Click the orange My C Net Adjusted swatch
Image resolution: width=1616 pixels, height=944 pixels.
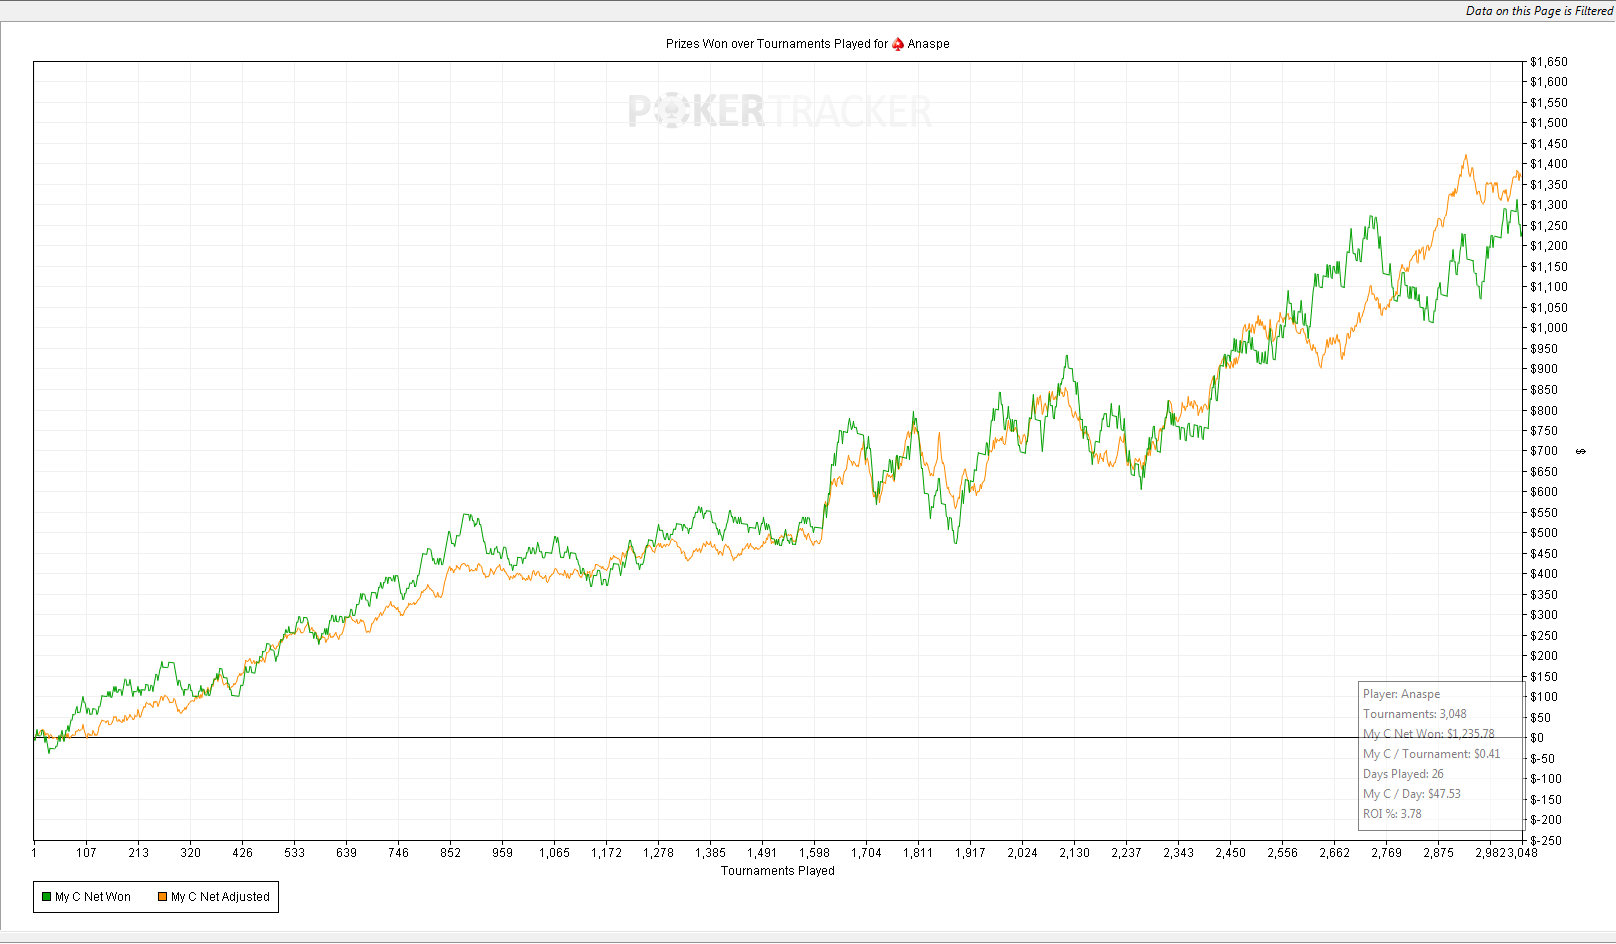pos(162,897)
